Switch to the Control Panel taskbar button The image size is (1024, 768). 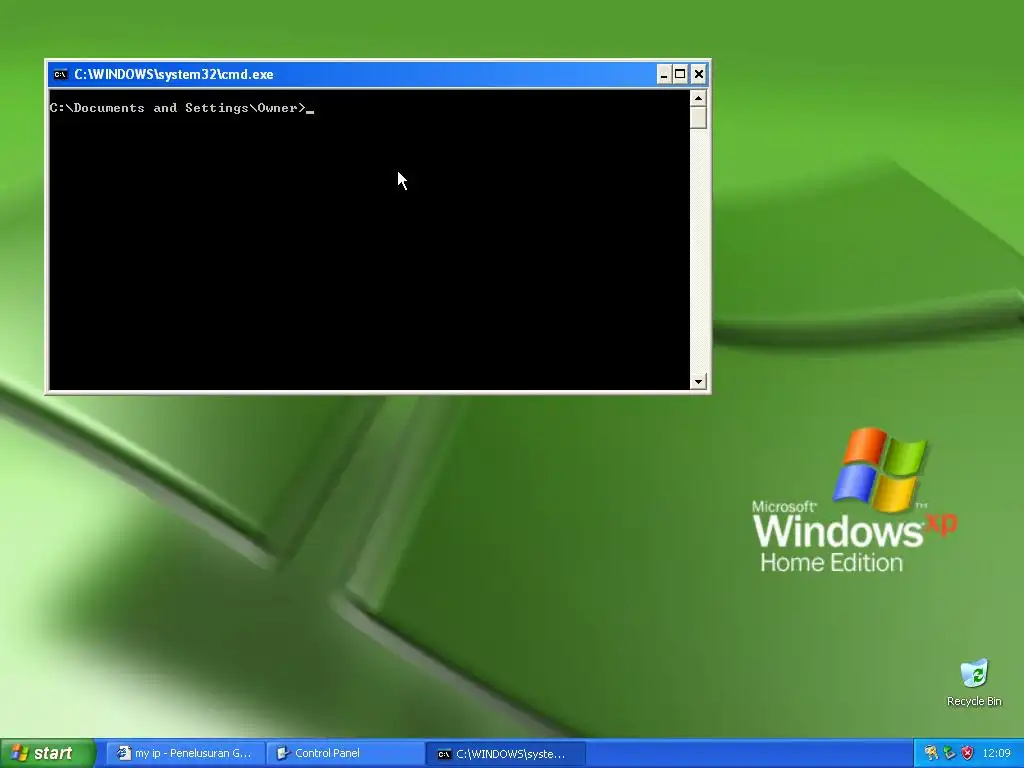pos(346,754)
